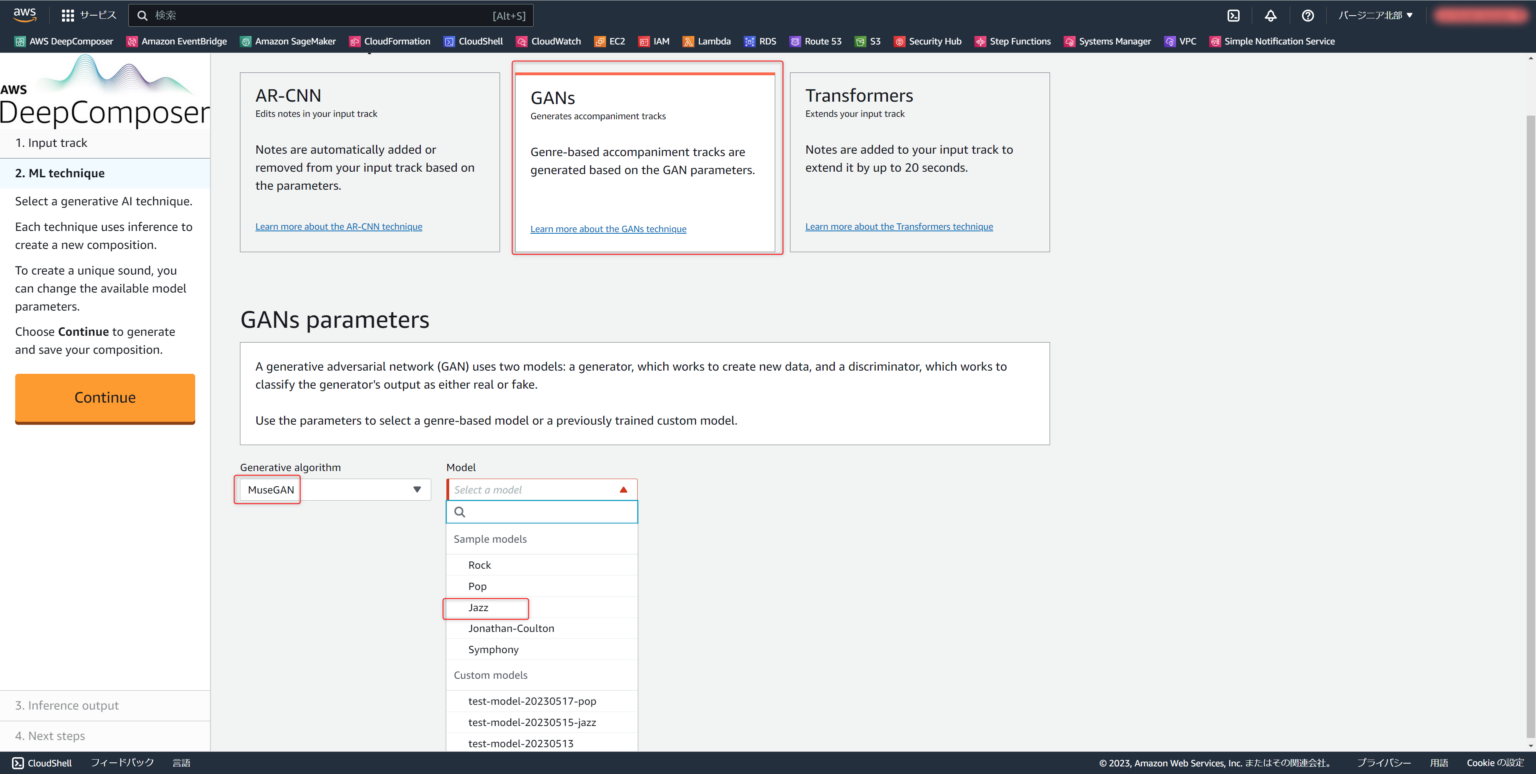Image resolution: width=1536 pixels, height=774 pixels.
Task: Click the model search field
Action: pyautogui.click(x=548, y=512)
